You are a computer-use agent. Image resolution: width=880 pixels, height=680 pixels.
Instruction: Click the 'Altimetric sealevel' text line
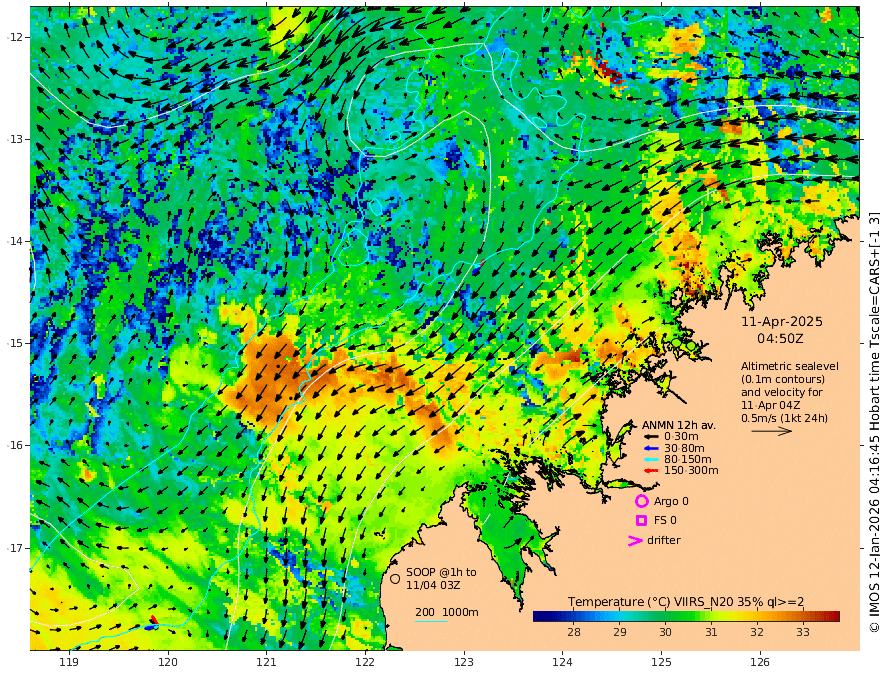pyautogui.click(x=790, y=366)
